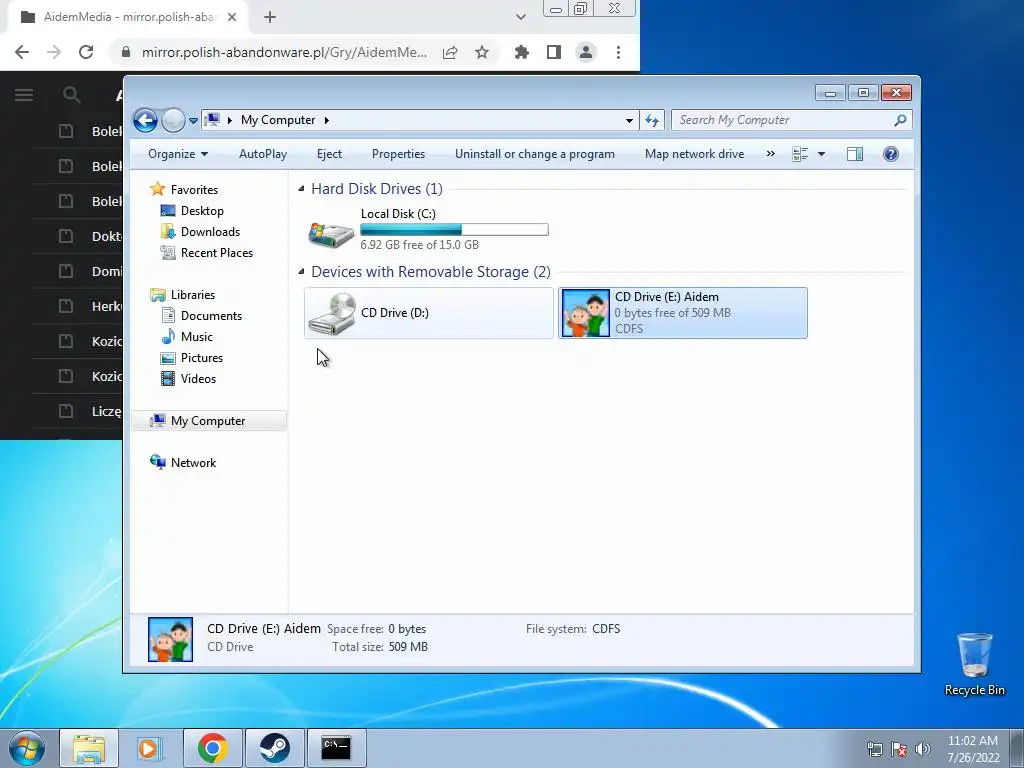
Task: Expand address bar history dropdown
Action: click(x=629, y=120)
